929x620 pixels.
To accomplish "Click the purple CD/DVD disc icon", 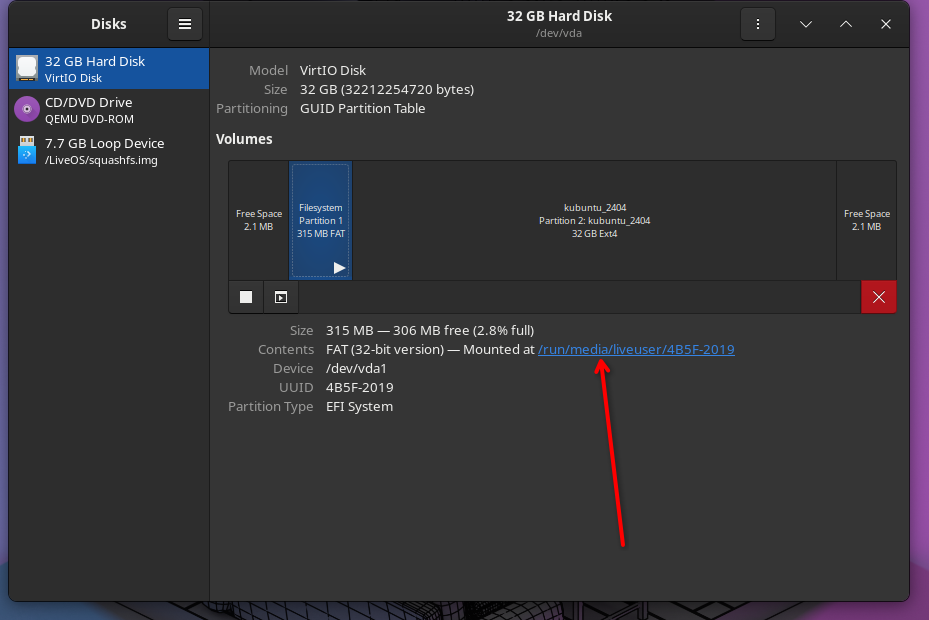I will coord(27,109).
